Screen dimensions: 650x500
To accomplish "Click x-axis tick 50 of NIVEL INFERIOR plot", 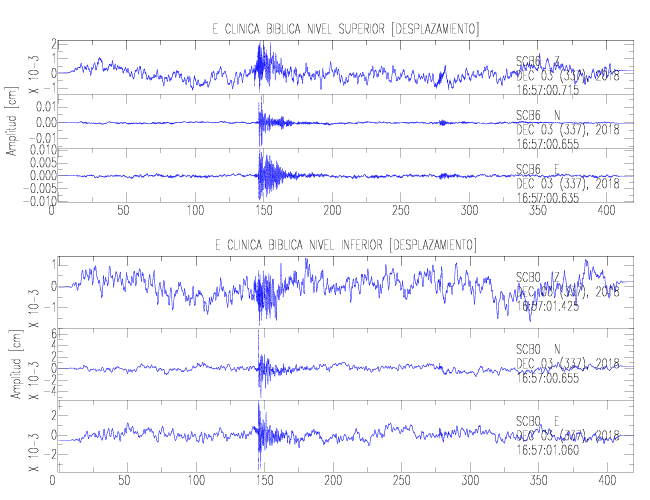I will click(x=124, y=481).
